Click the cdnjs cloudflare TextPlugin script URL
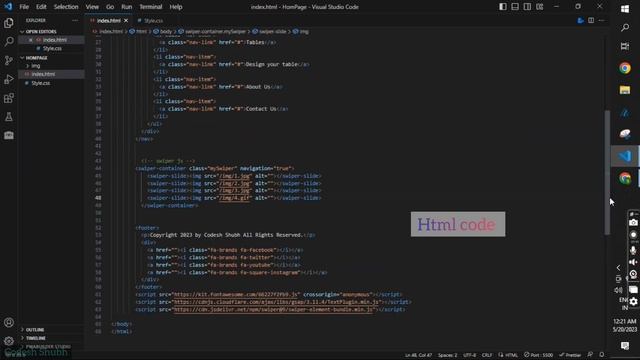 276,302
